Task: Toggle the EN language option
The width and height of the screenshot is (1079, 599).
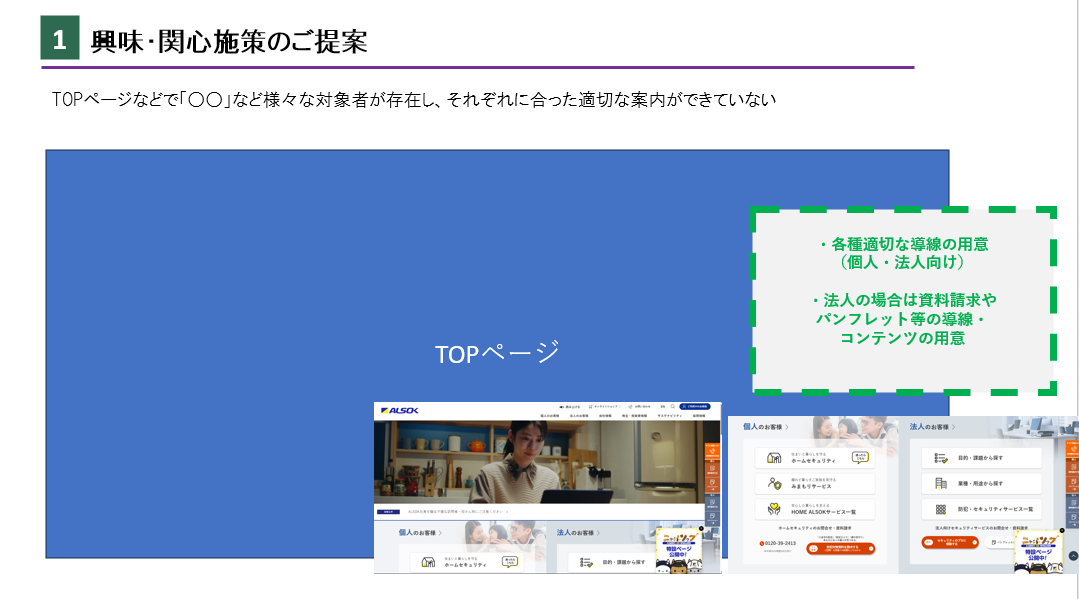Action: point(663,406)
